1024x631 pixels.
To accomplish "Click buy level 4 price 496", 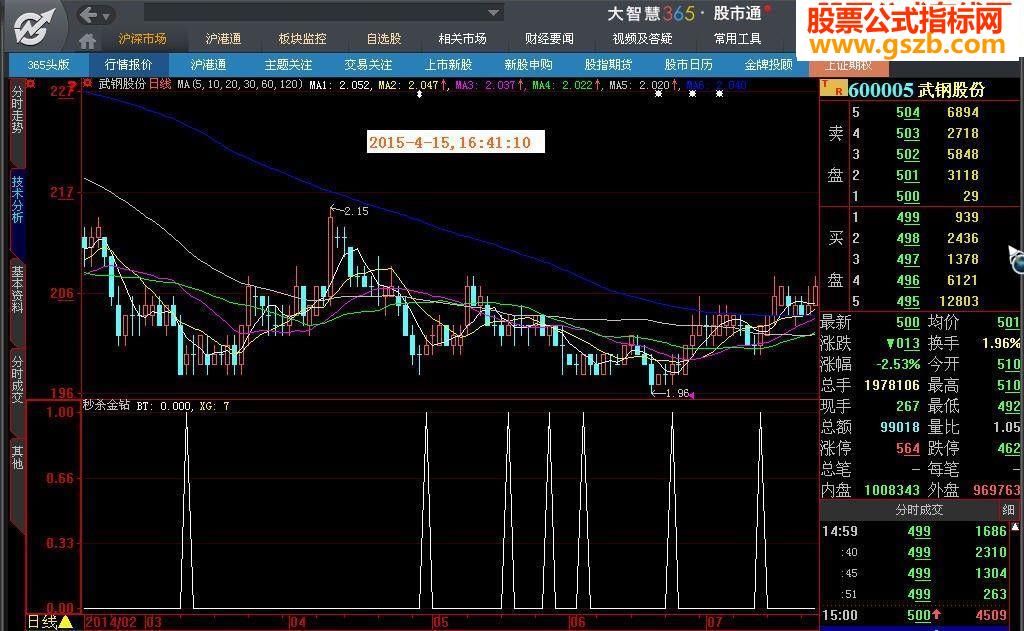I will pyautogui.click(x=908, y=280).
